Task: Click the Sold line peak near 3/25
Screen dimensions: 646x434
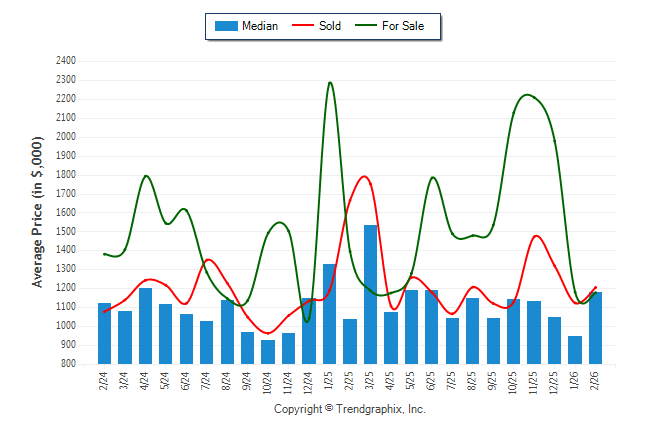Action: click(x=363, y=177)
